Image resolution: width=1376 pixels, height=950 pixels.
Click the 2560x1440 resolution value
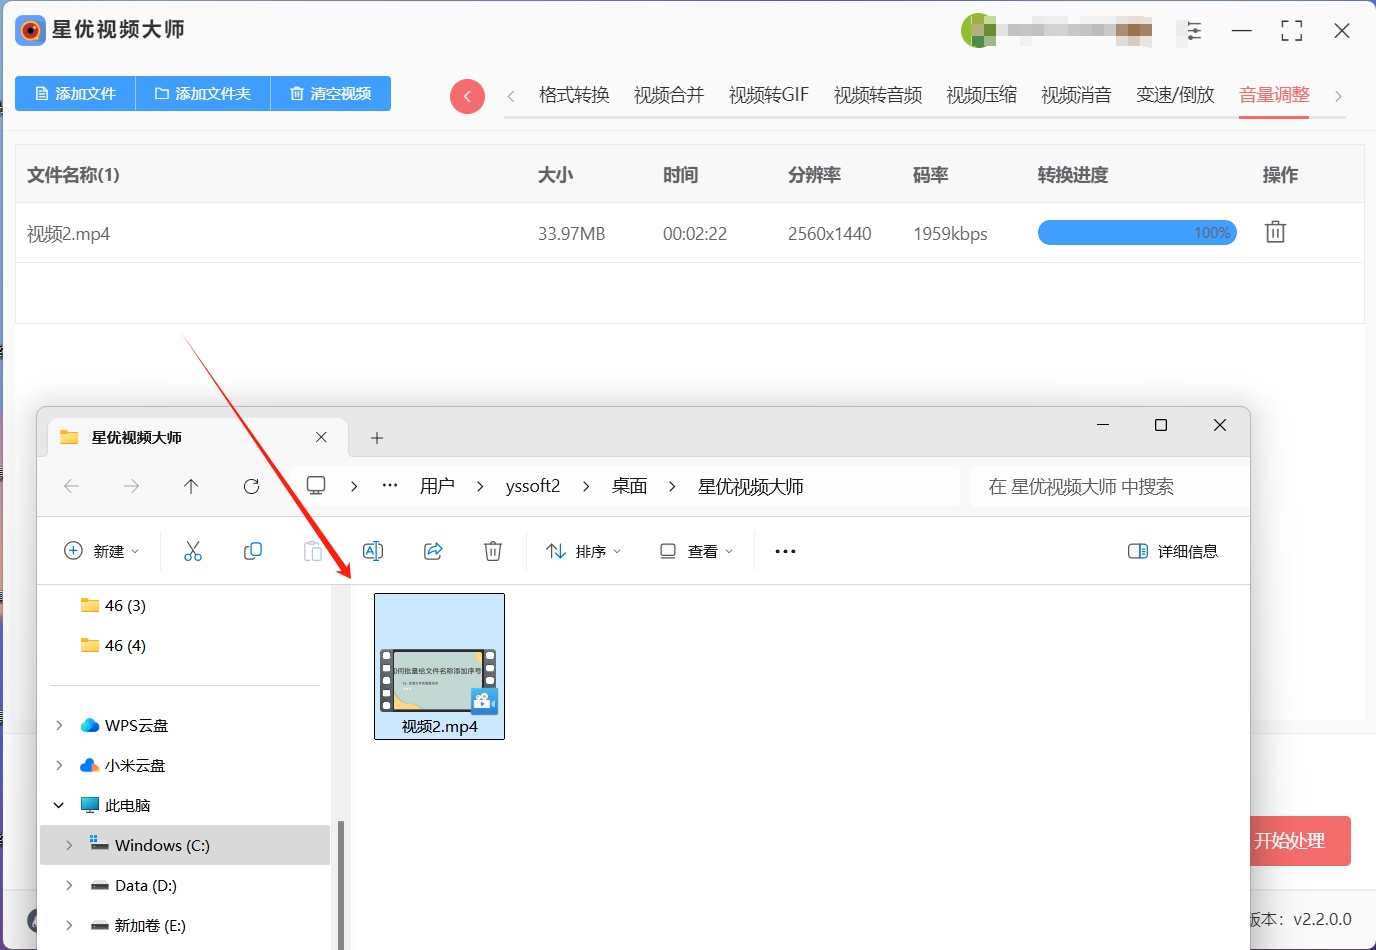(829, 234)
